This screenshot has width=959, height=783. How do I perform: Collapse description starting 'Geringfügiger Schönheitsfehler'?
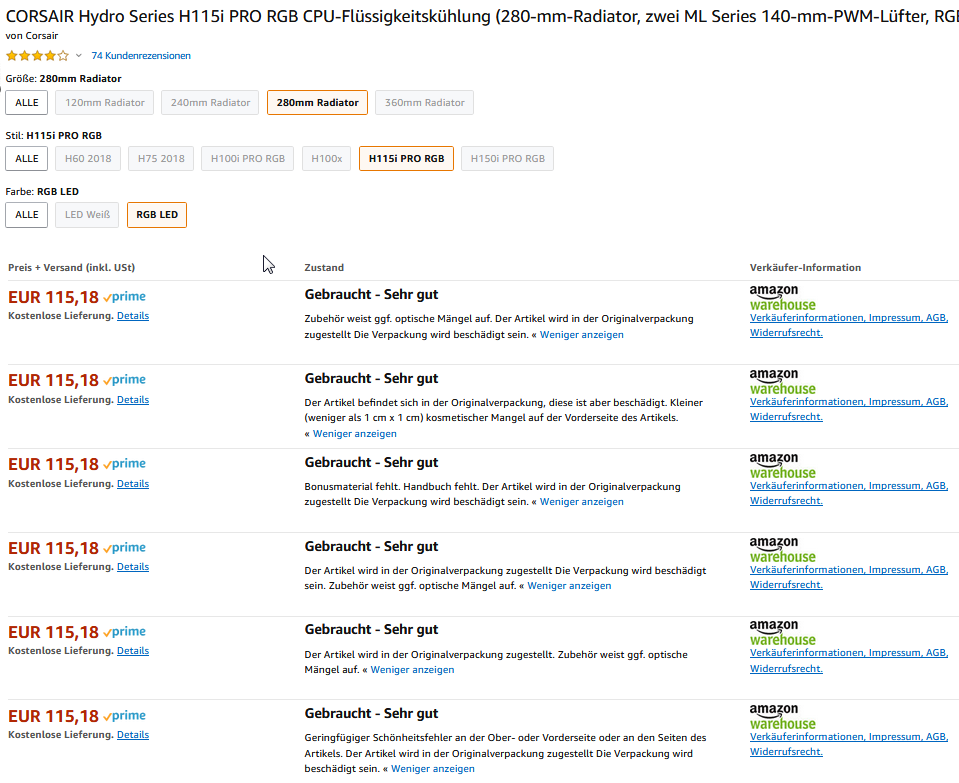[432, 769]
